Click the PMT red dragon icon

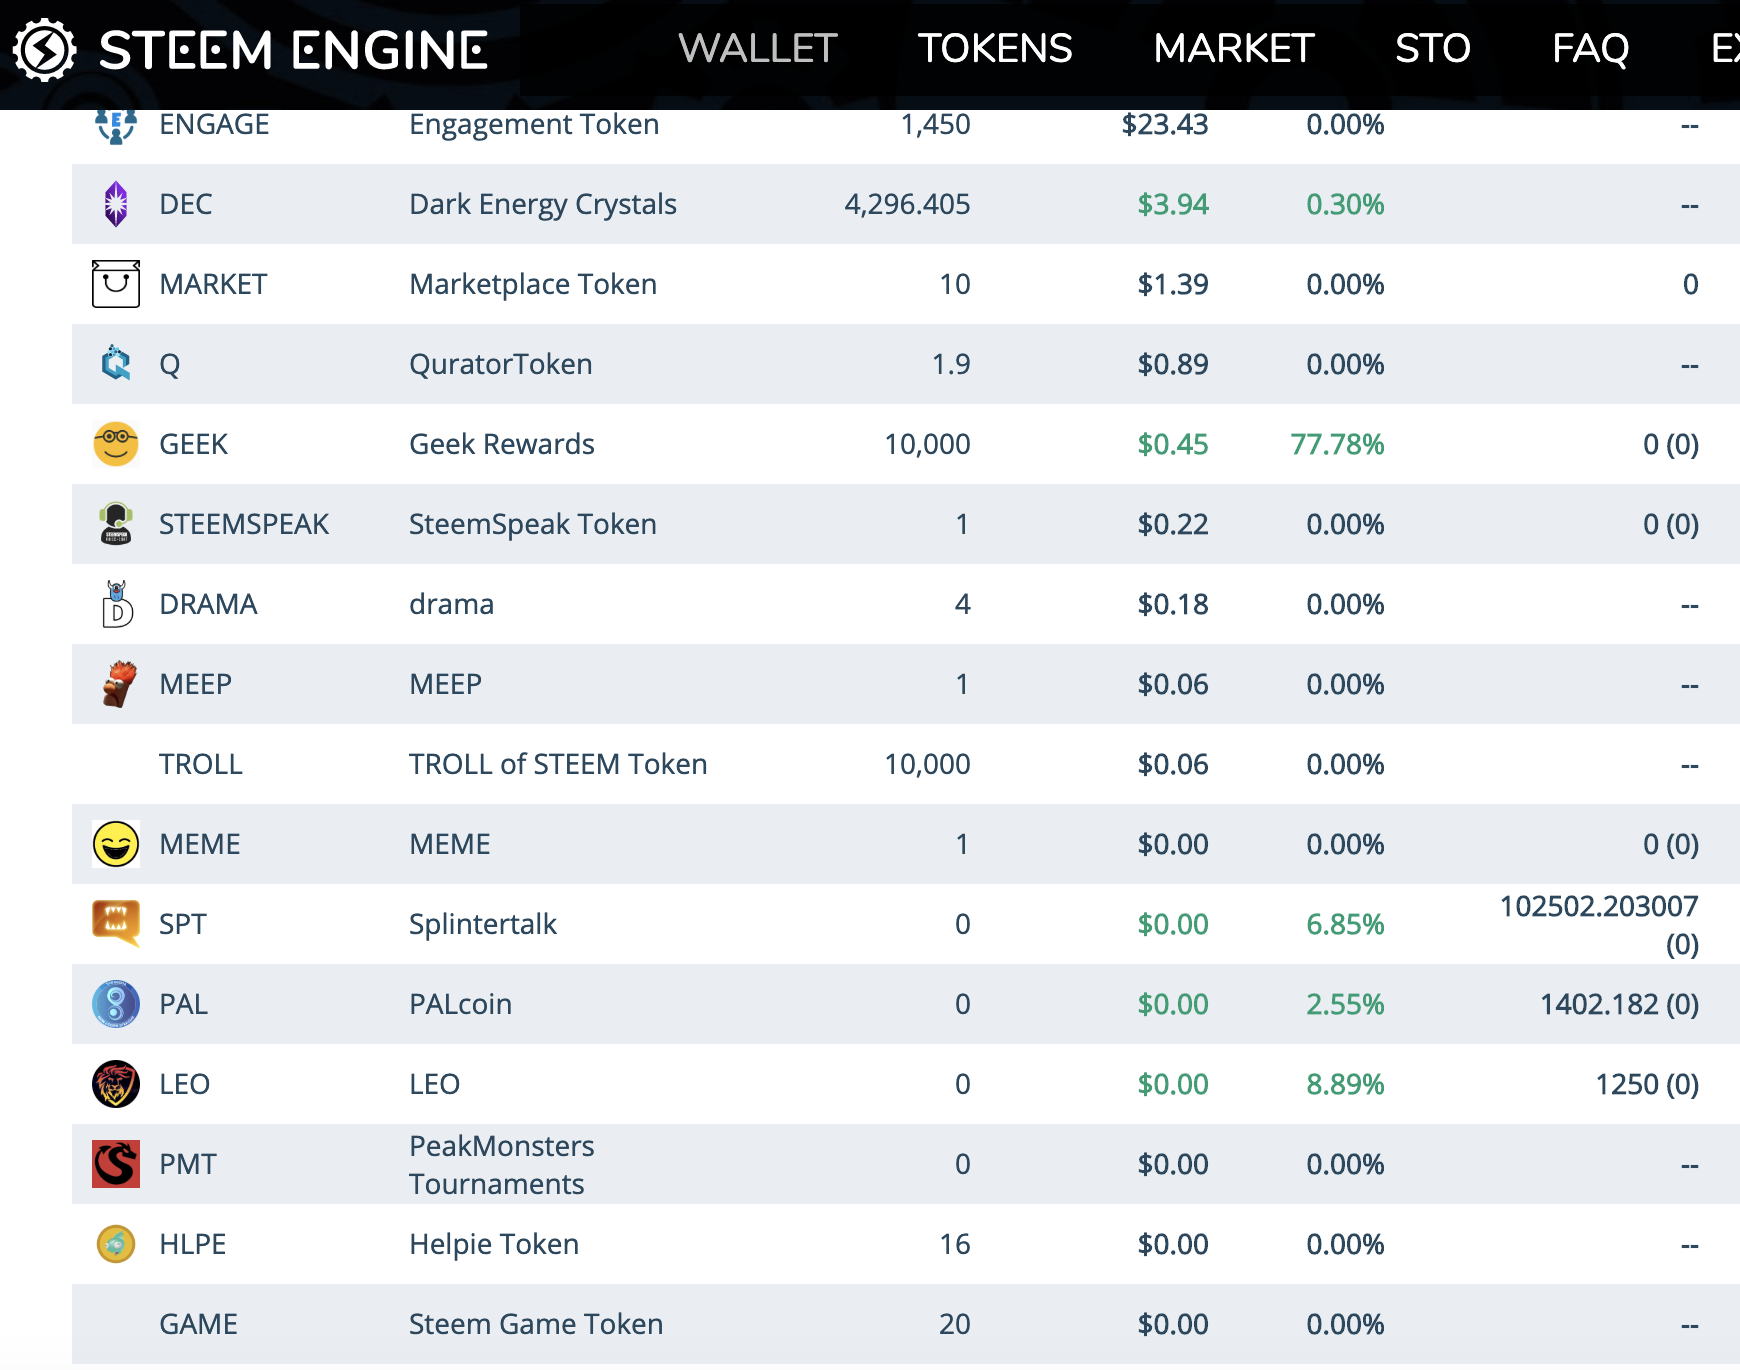coord(116,1164)
